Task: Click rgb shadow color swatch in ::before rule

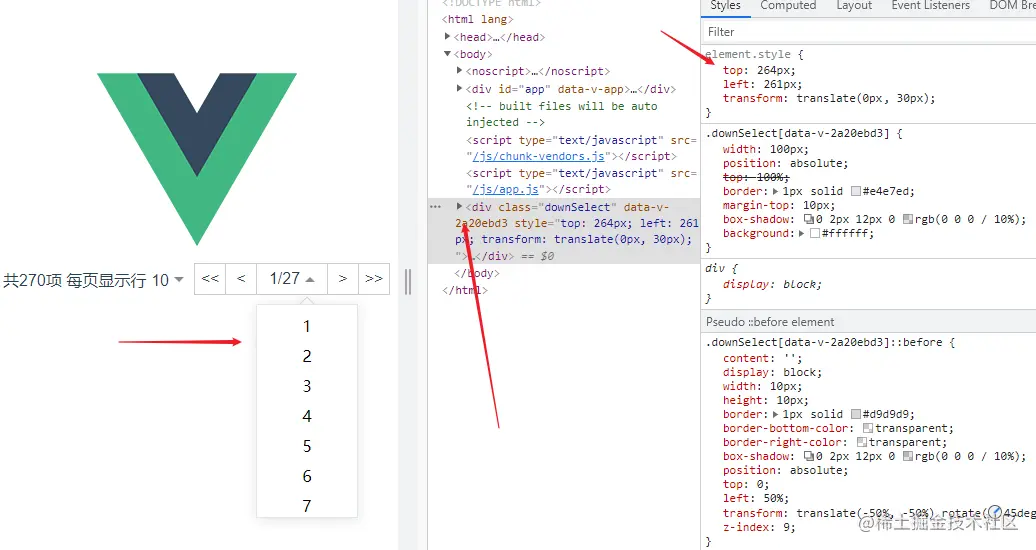Action: coord(908,456)
